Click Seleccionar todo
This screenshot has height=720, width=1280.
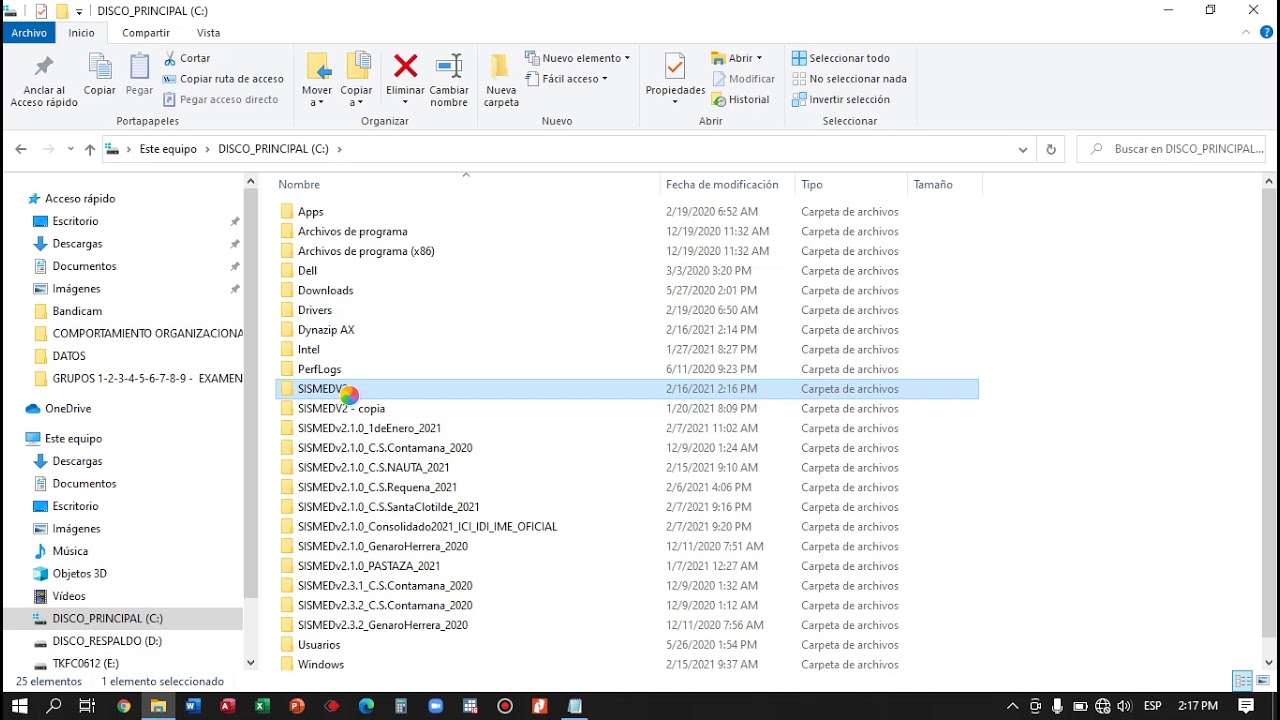pyautogui.click(x=841, y=58)
